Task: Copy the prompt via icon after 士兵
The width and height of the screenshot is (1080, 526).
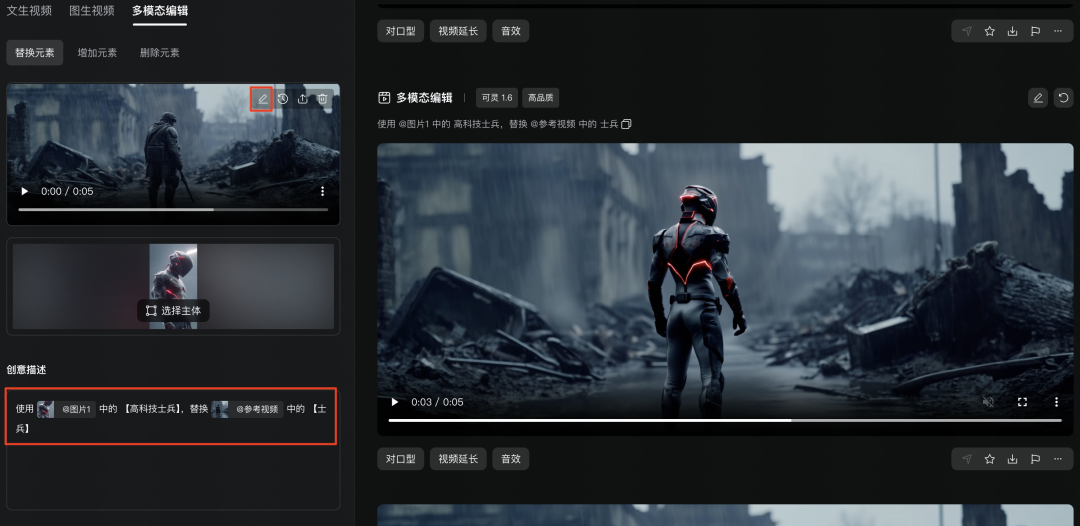Action: tap(626, 125)
